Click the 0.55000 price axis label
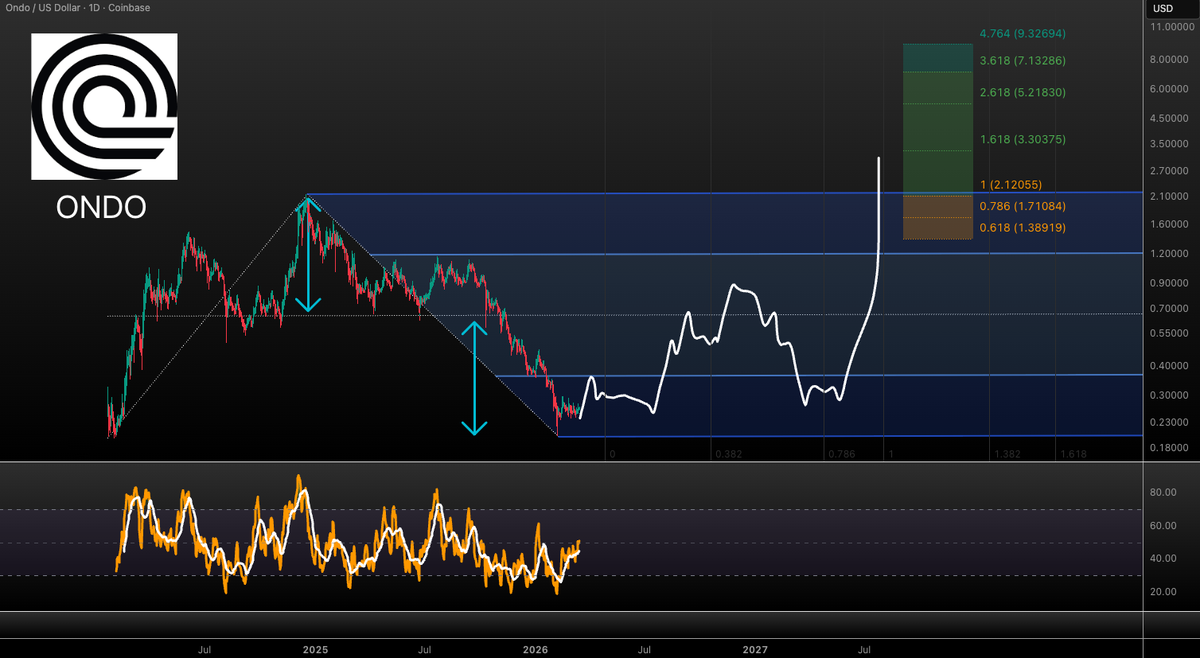 point(1171,332)
